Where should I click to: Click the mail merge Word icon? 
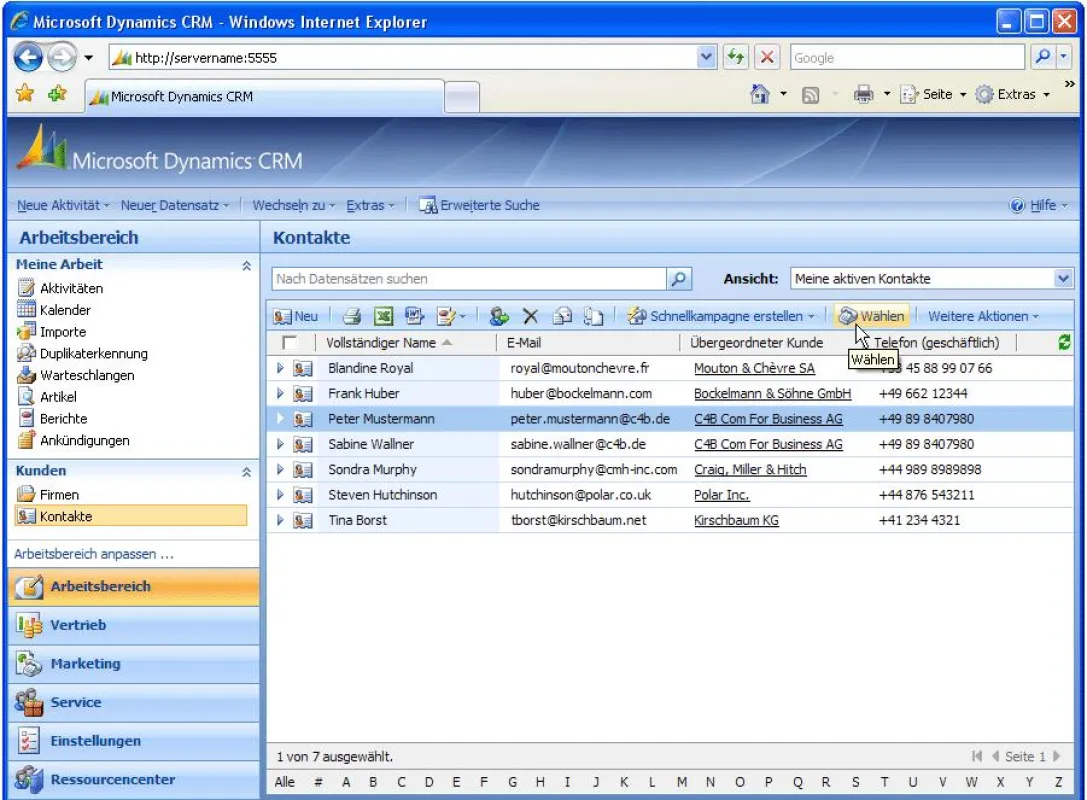click(x=415, y=317)
